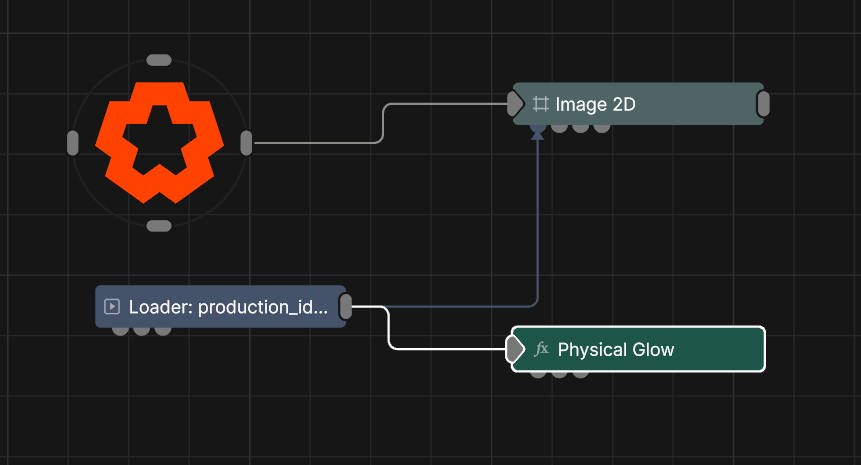Select the Physical Glow node title
The image size is (861, 465).
pyautogui.click(x=615, y=349)
